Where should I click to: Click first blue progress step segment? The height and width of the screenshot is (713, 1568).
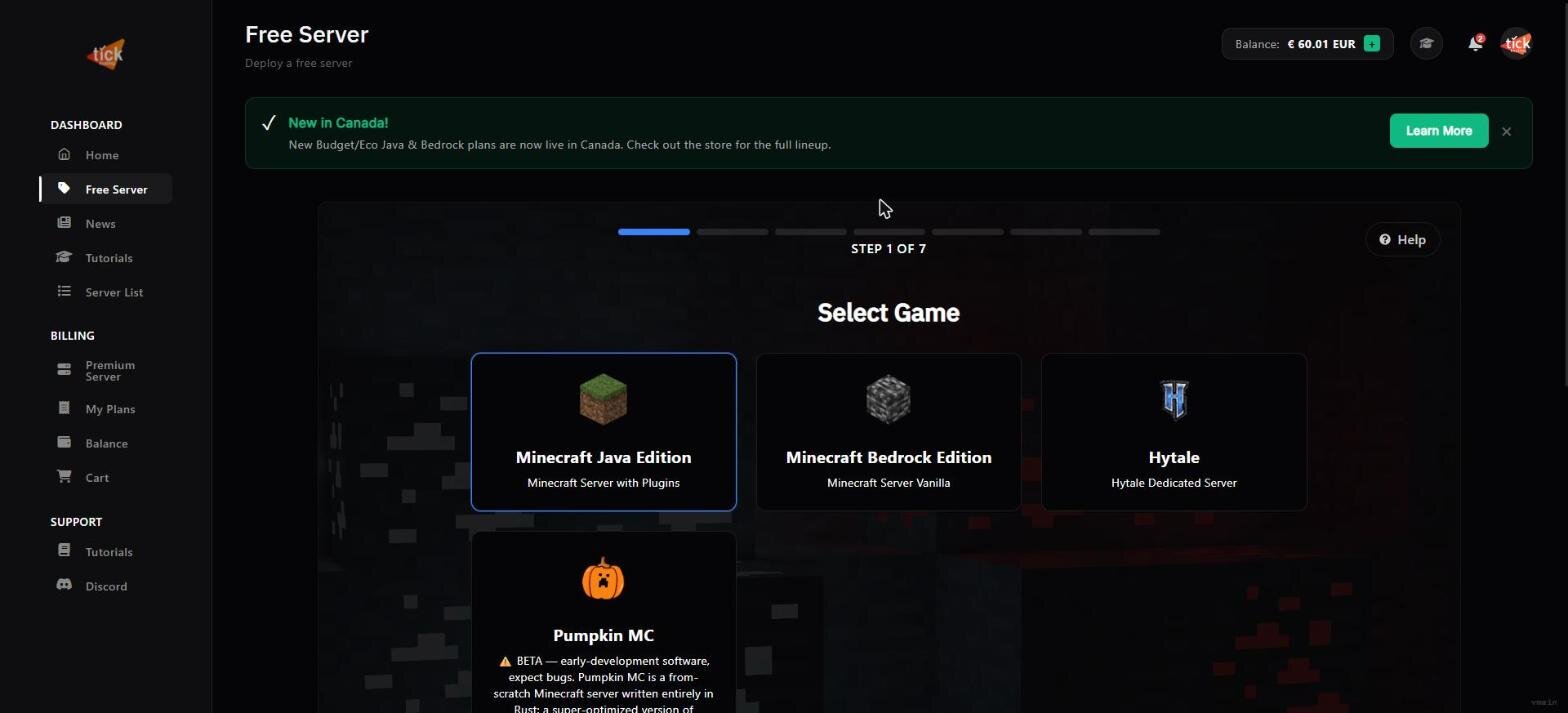654,232
